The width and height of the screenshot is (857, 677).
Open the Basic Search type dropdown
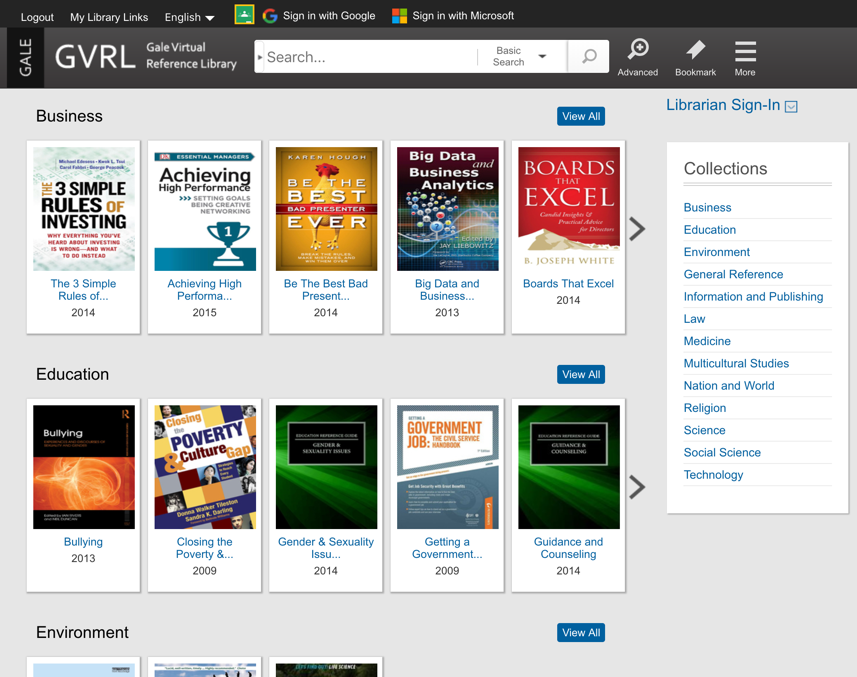(519, 56)
